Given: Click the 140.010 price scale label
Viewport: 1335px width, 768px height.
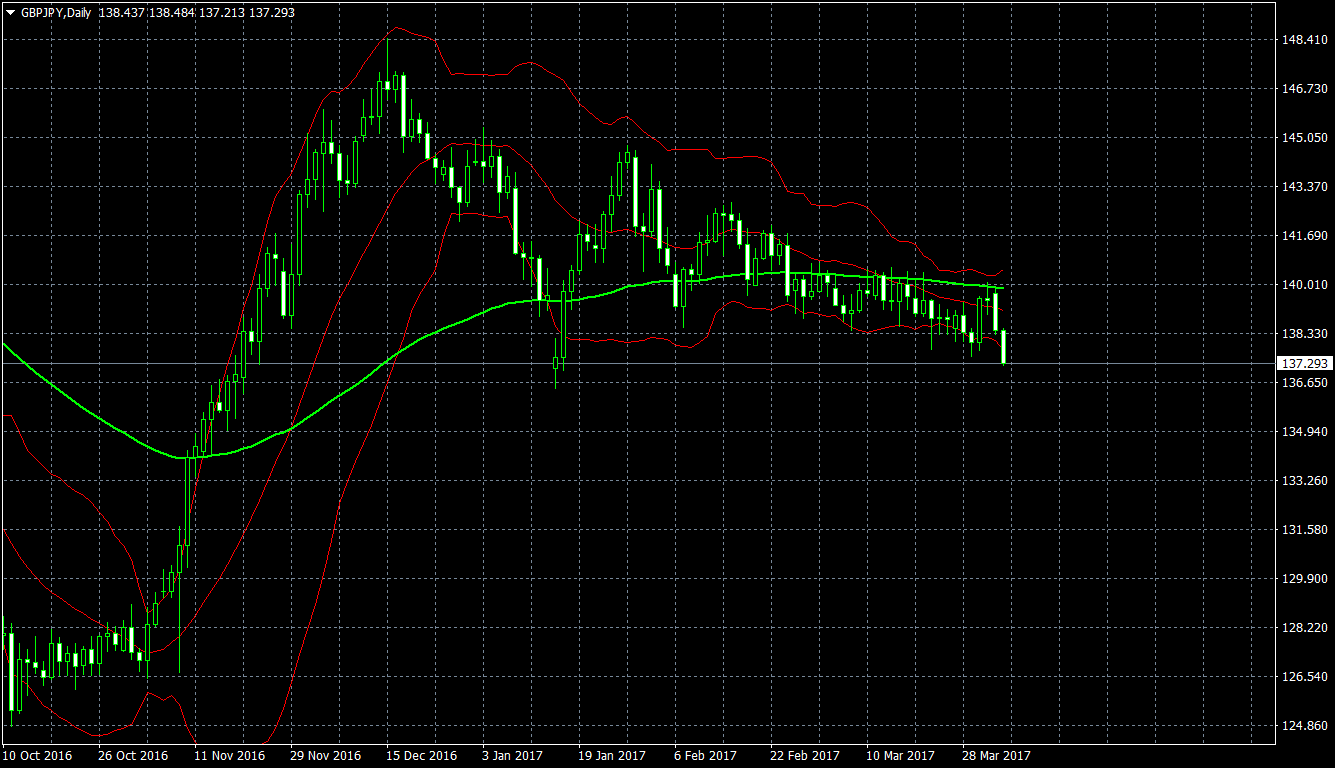Looking at the screenshot, I should click(1304, 285).
